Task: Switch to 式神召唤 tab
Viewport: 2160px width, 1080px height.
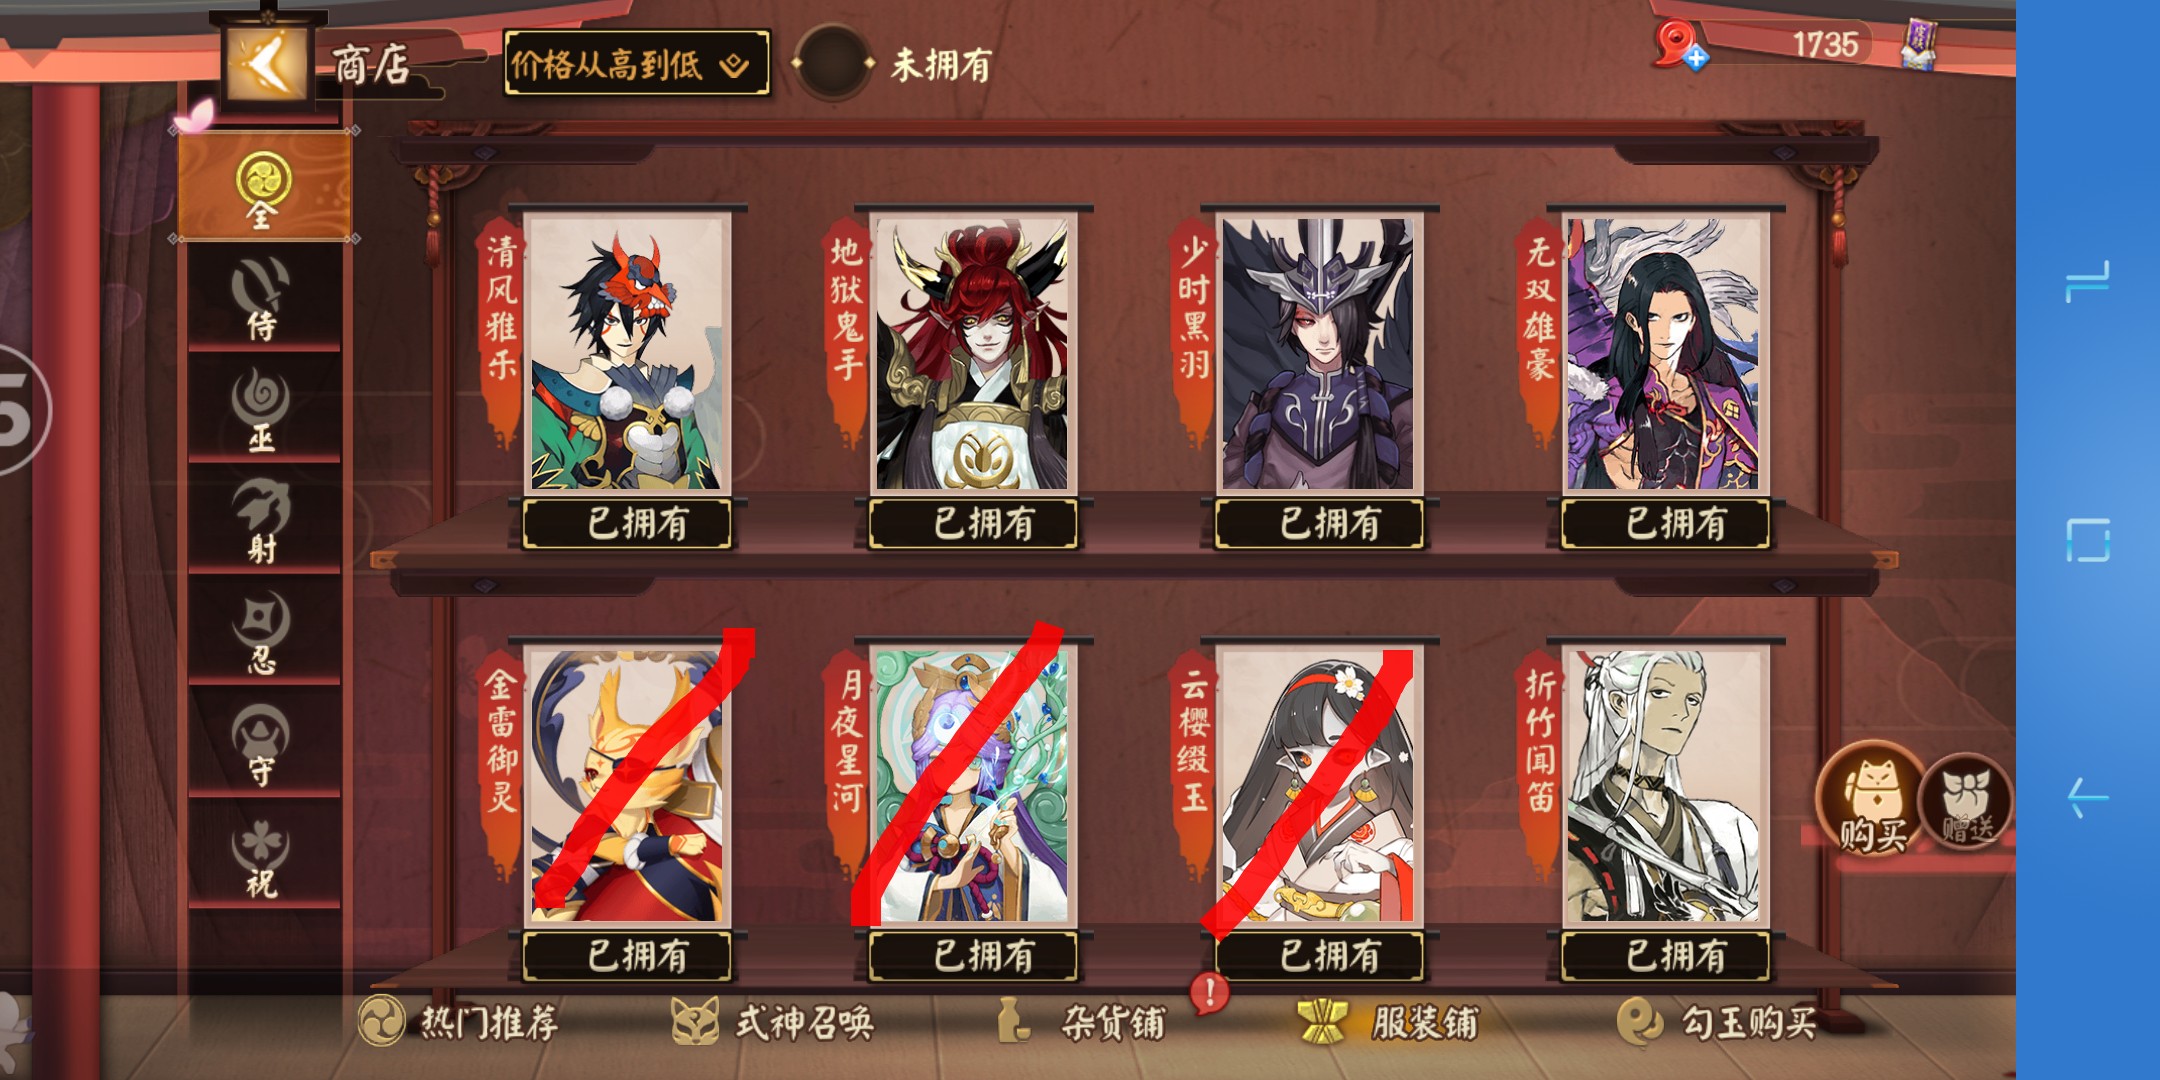Action: coord(772,1022)
